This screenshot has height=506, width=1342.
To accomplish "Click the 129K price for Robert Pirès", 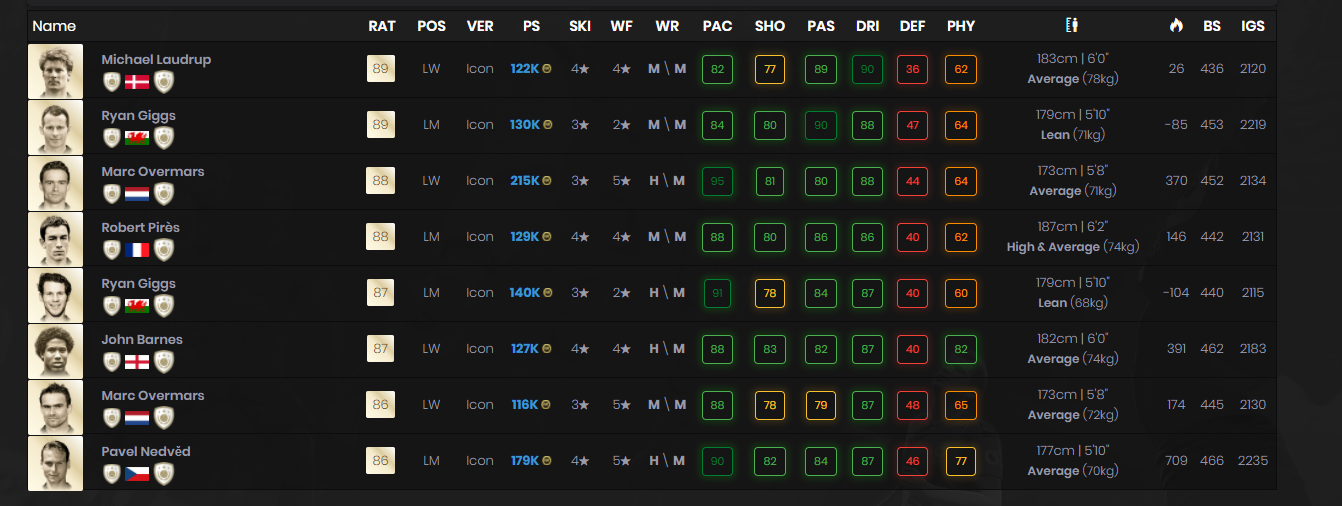I will (524, 237).
